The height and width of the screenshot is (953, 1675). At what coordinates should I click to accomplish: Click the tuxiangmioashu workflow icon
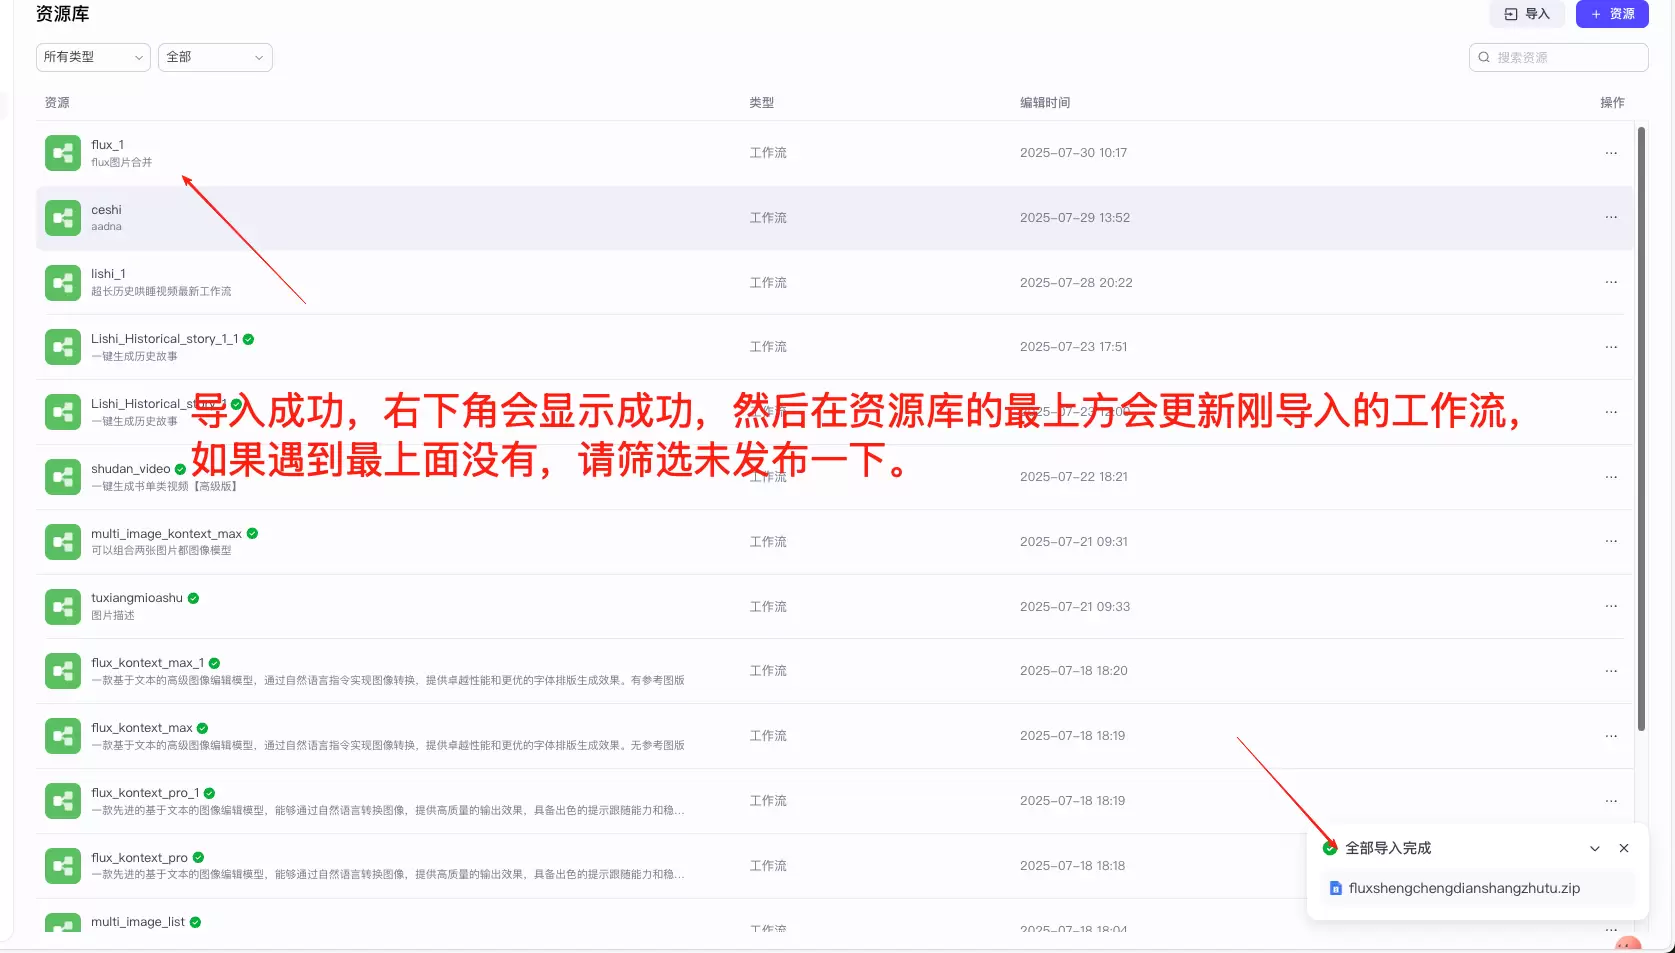click(63, 607)
